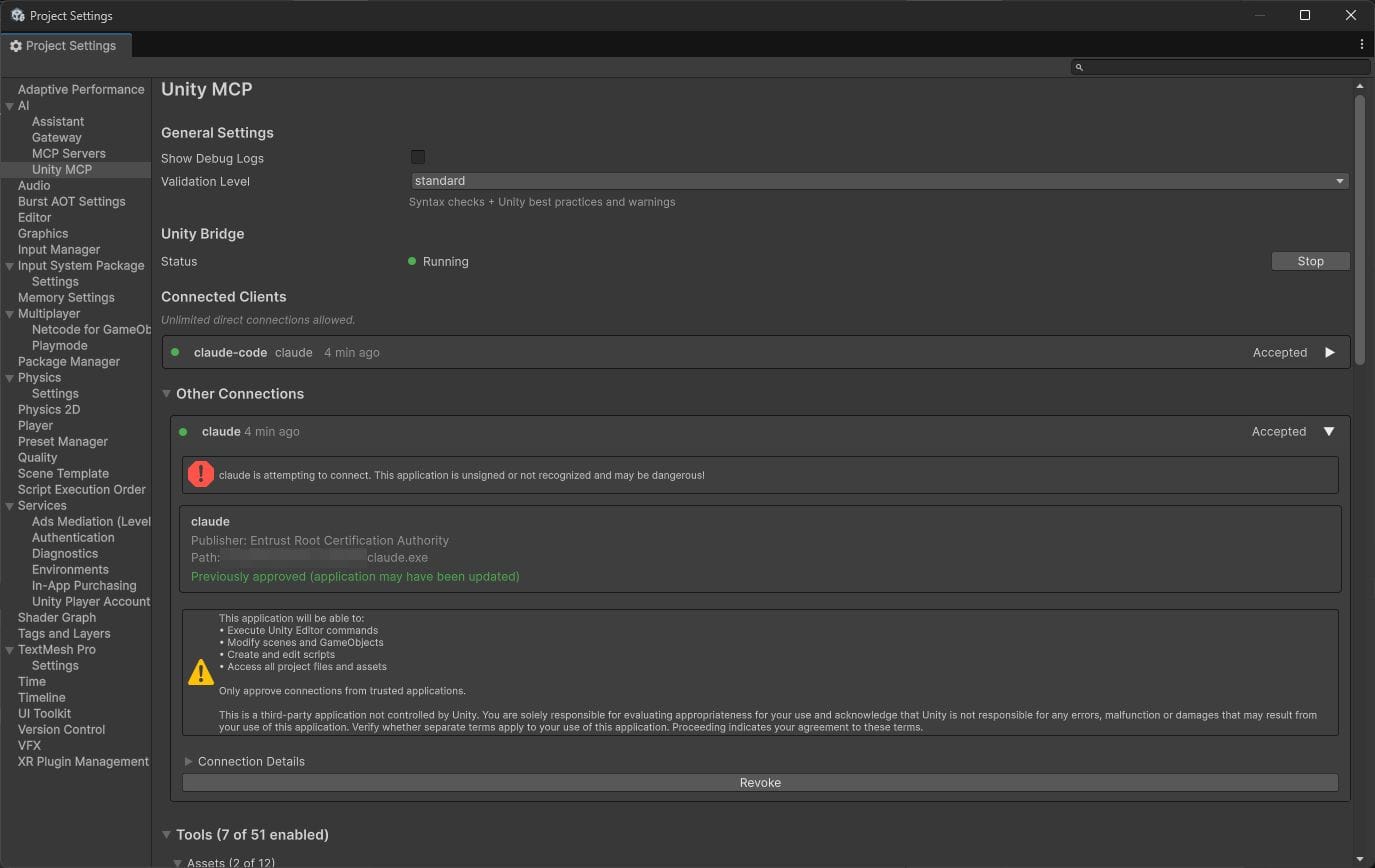Viewport: 1375px width, 868px height.
Task: Open the Validation Level dropdown
Action: click(x=880, y=181)
